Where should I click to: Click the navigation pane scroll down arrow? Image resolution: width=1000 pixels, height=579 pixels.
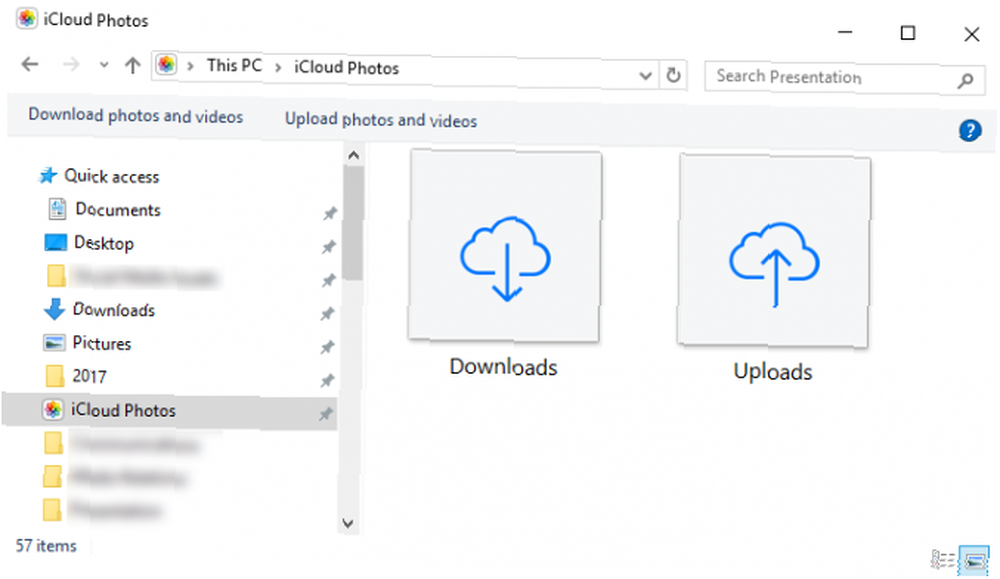348,524
